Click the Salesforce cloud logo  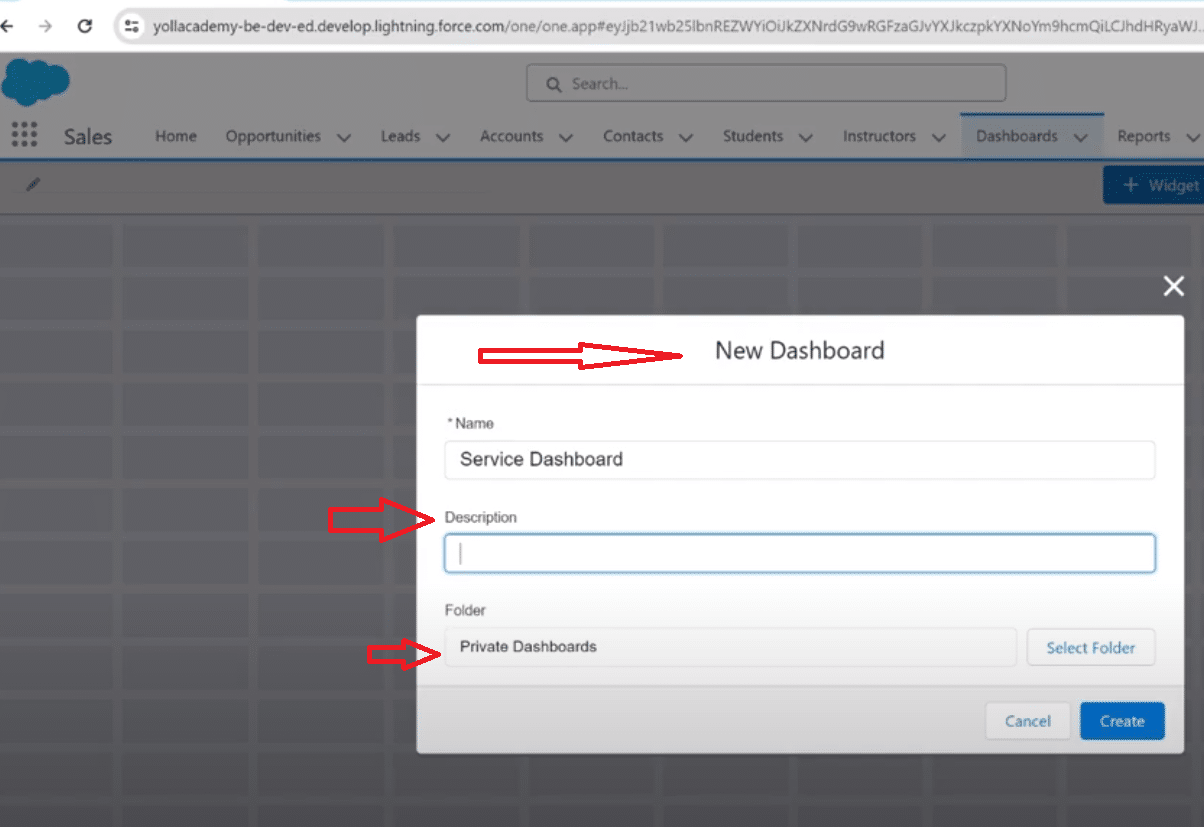pos(36,82)
